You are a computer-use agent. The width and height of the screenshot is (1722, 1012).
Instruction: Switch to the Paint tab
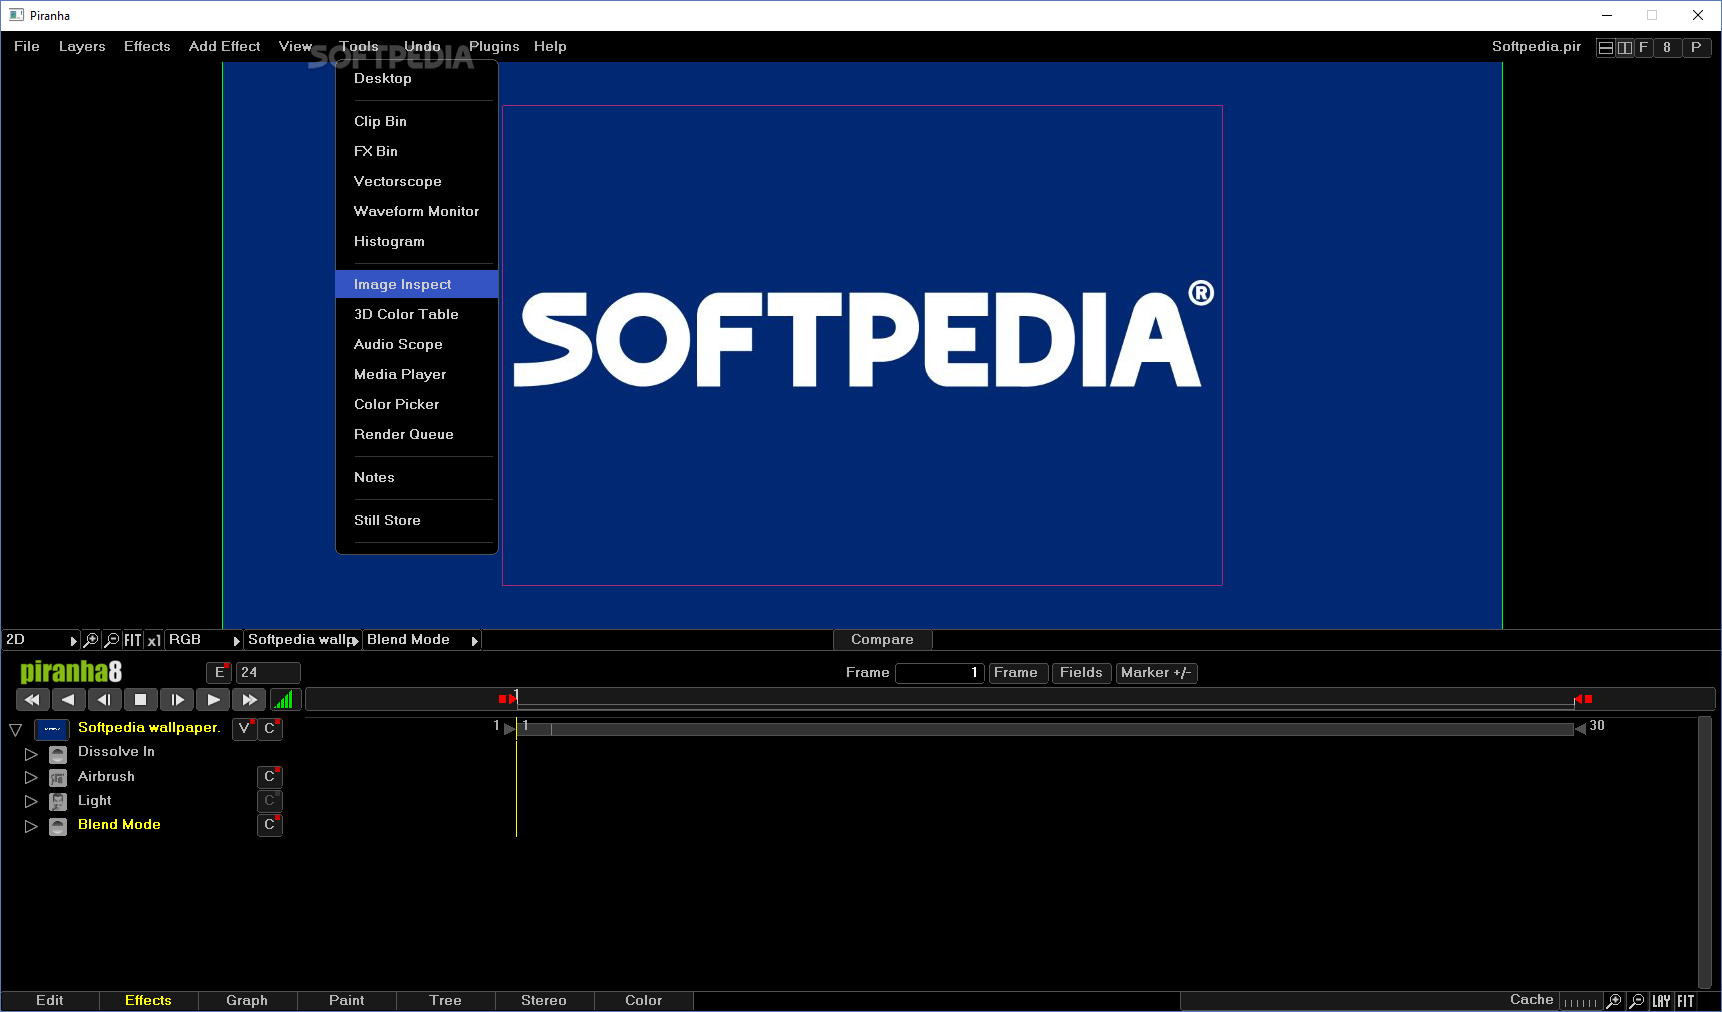tap(347, 1001)
